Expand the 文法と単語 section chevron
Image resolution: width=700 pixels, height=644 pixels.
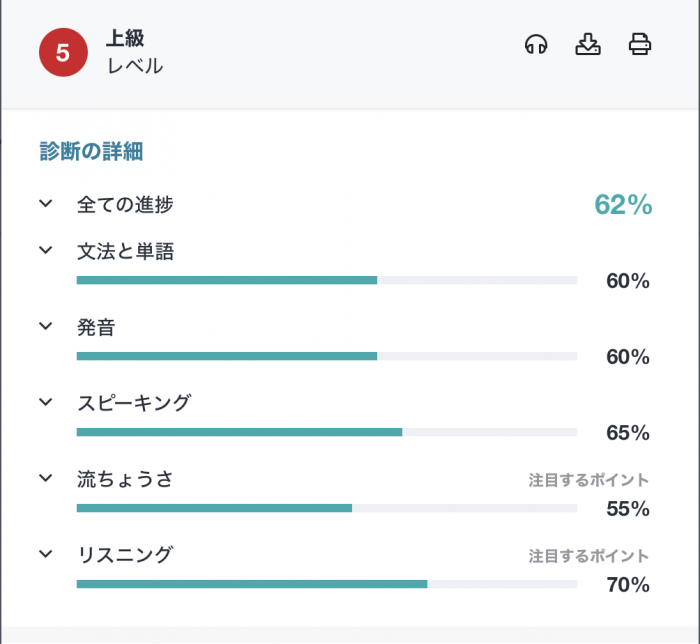coord(45,250)
